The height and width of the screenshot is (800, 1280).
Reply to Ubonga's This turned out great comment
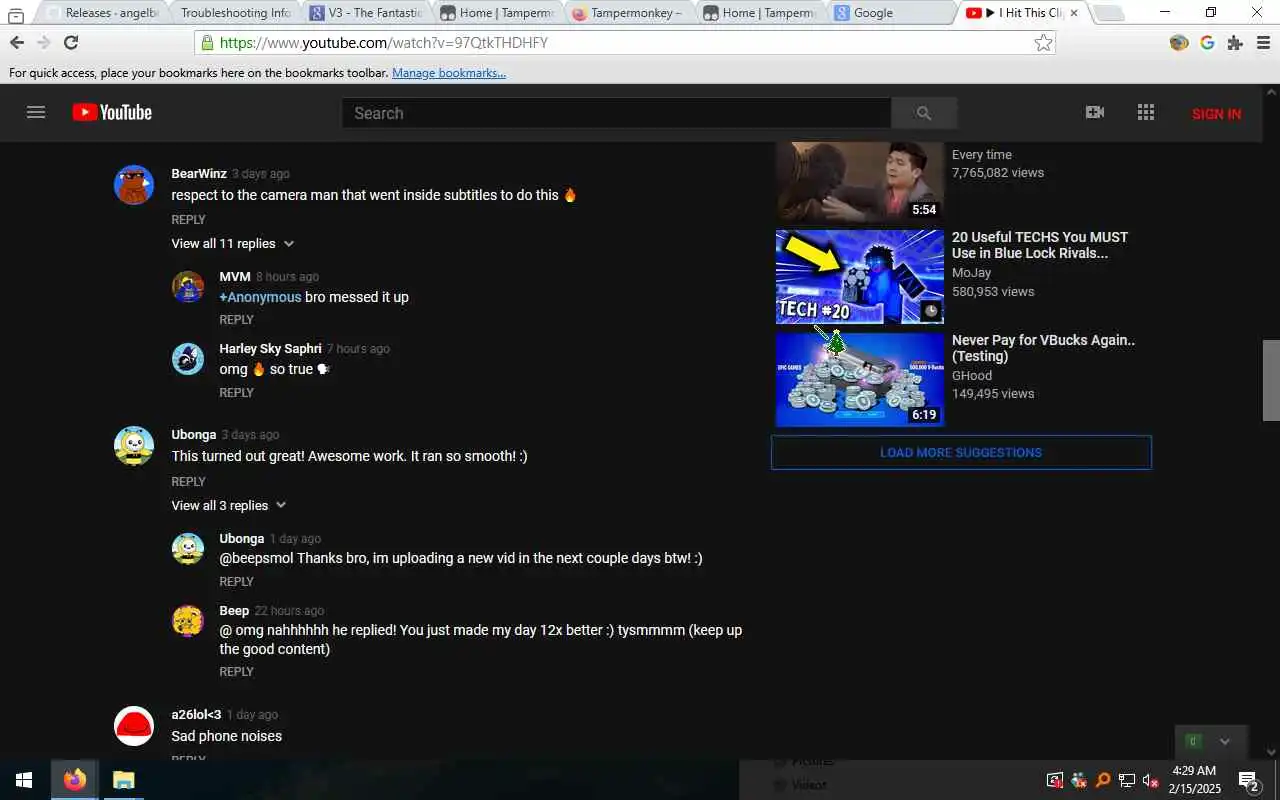click(188, 482)
